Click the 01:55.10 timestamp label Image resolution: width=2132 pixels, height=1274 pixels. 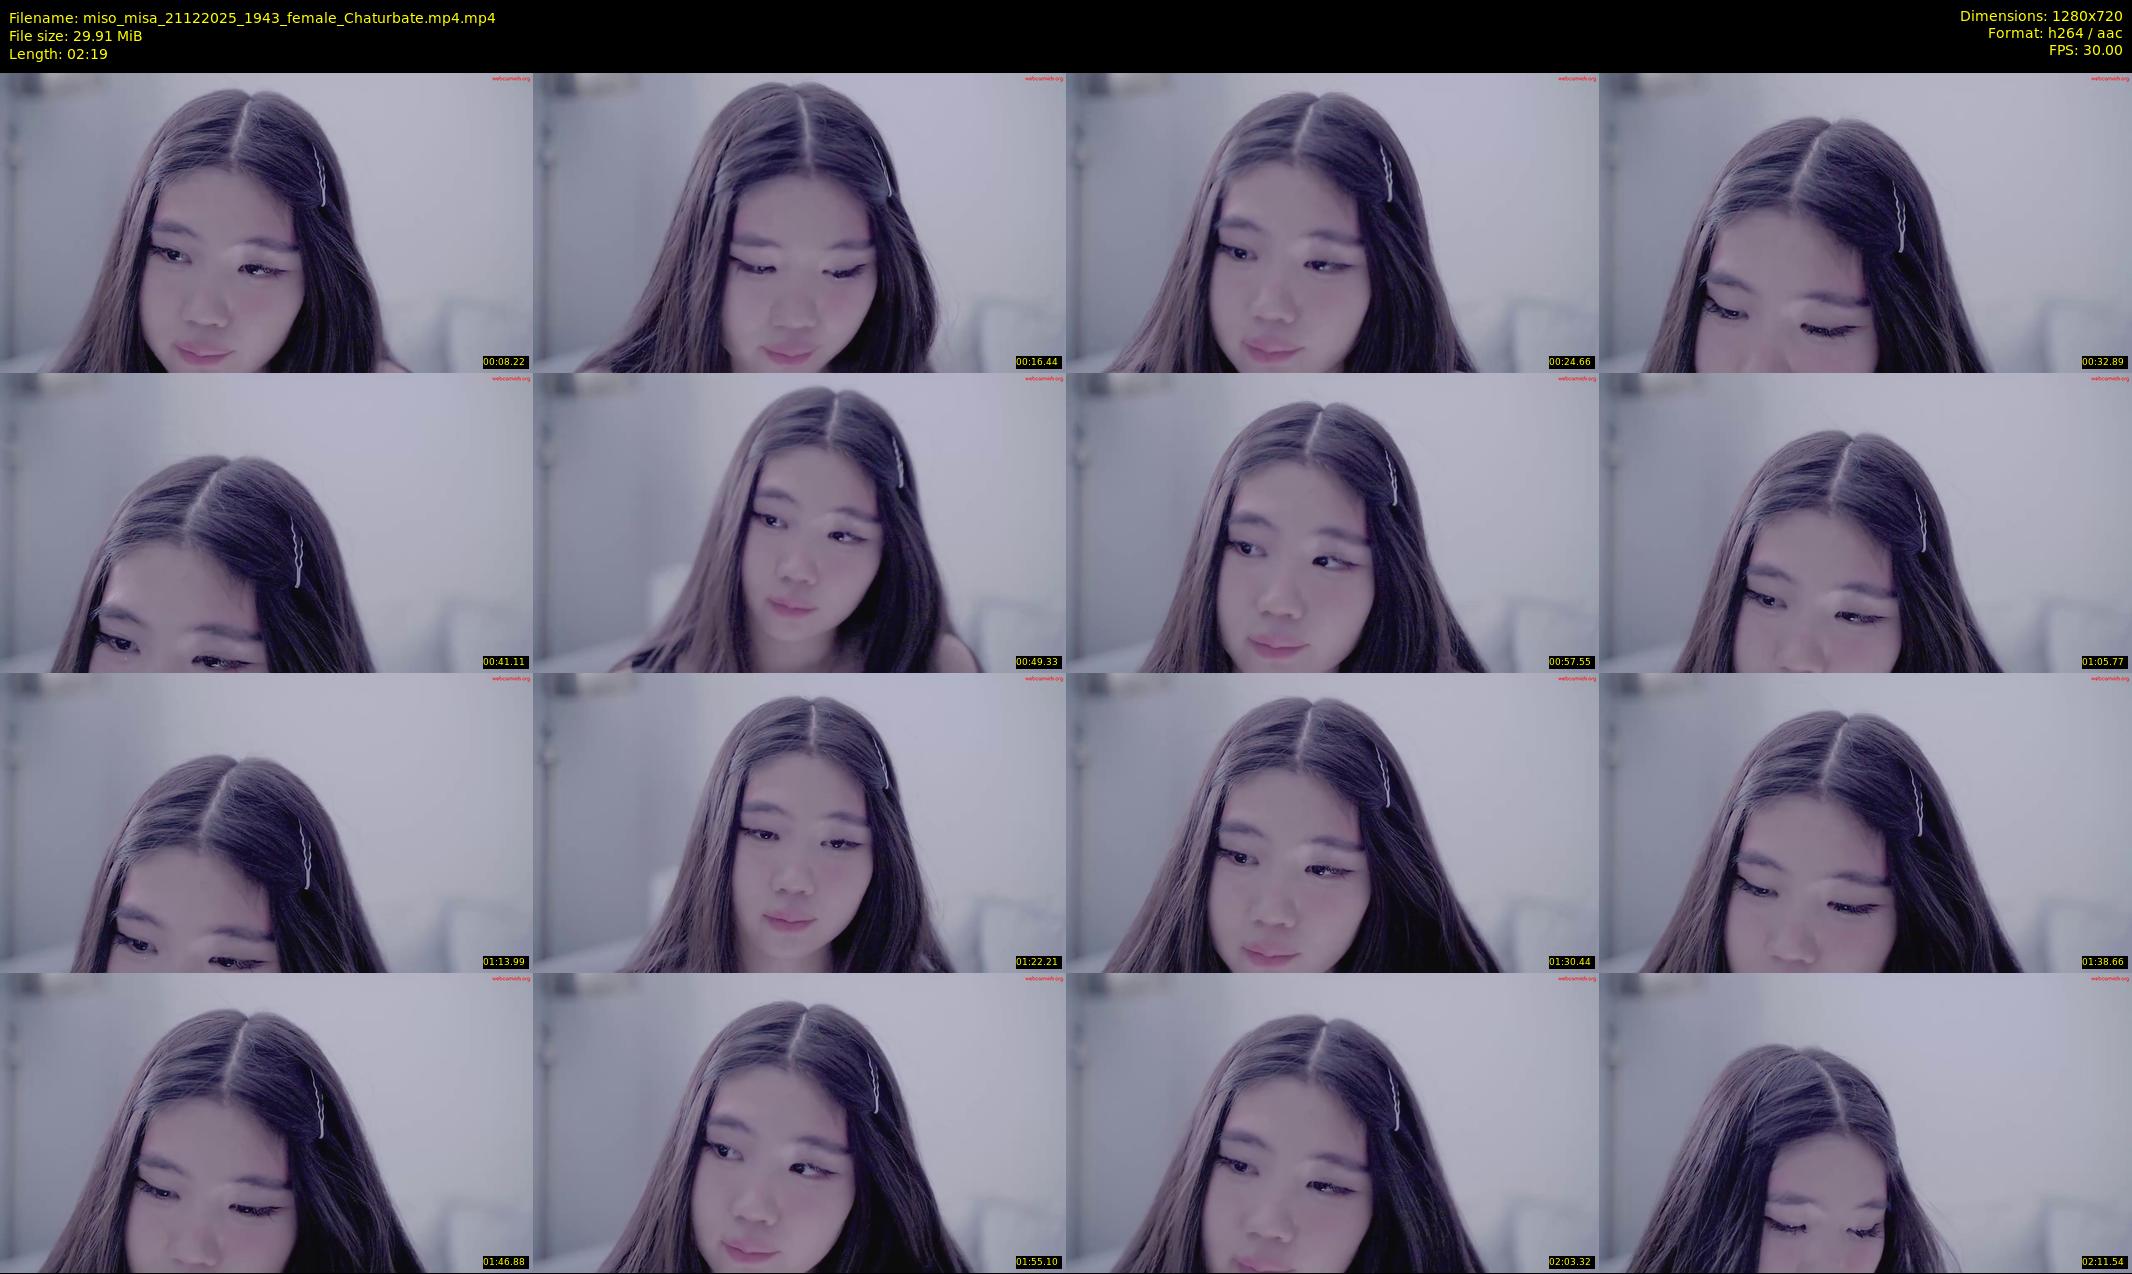pos(1037,1262)
